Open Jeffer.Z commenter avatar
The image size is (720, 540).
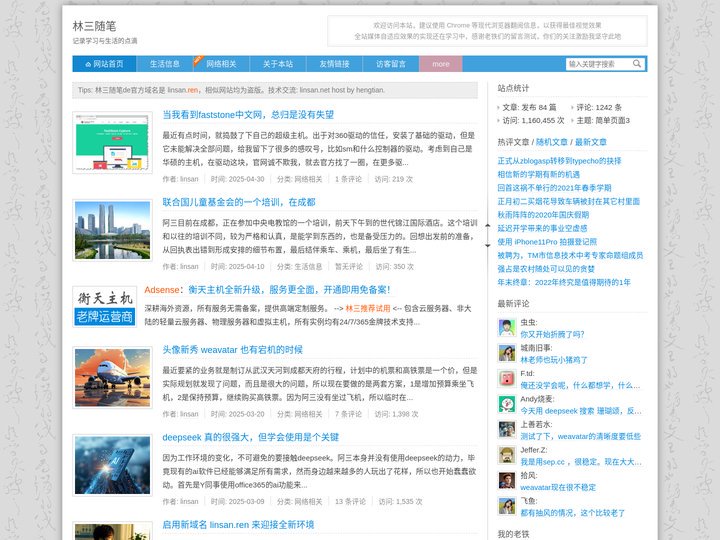[507, 456]
